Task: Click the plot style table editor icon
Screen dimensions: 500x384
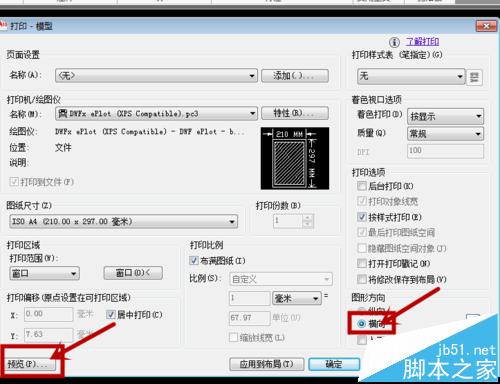Action: tap(474, 77)
